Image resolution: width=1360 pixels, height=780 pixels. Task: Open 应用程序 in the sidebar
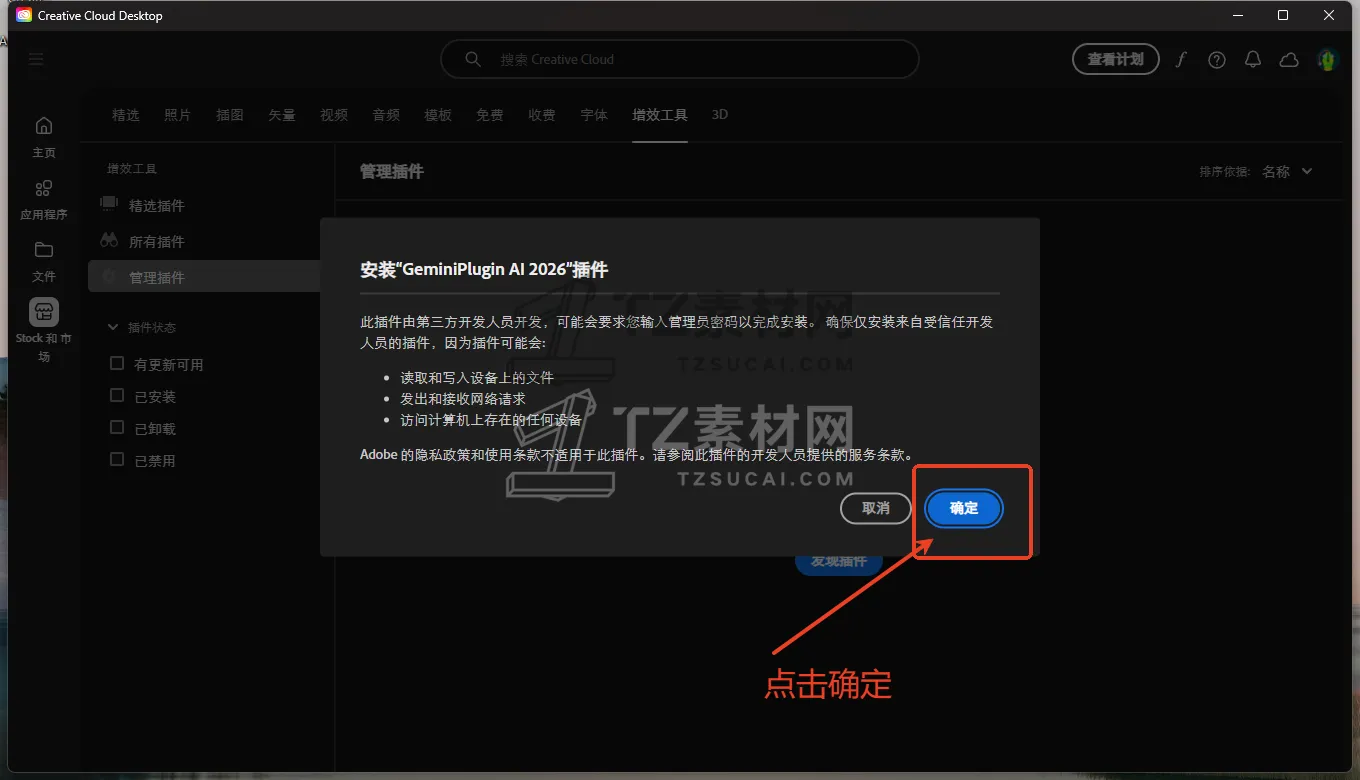click(44, 200)
